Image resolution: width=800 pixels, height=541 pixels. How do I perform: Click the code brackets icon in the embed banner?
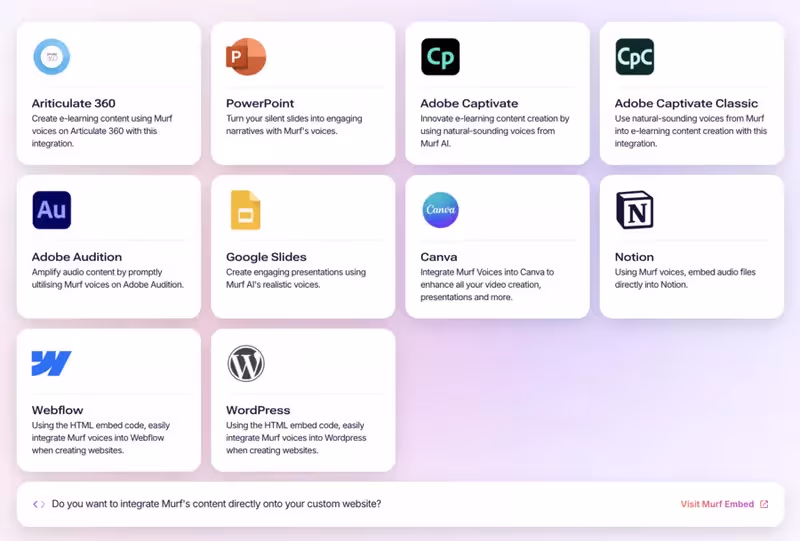[39, 504]
